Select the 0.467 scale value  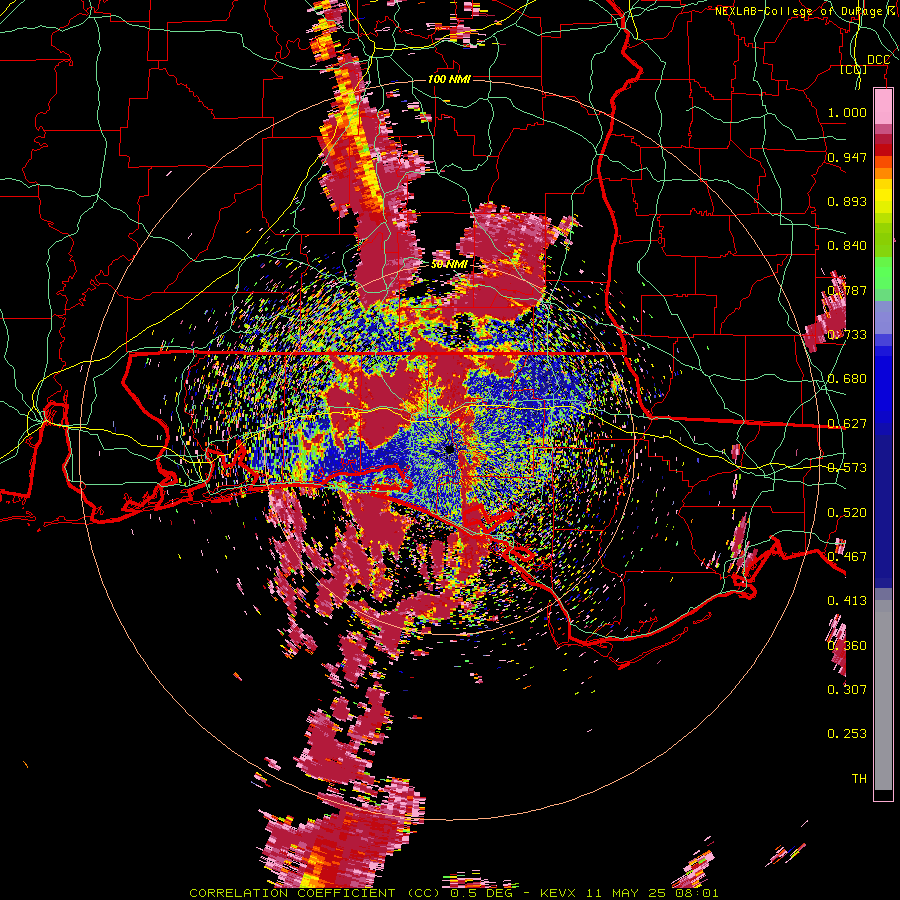point(847,557)
